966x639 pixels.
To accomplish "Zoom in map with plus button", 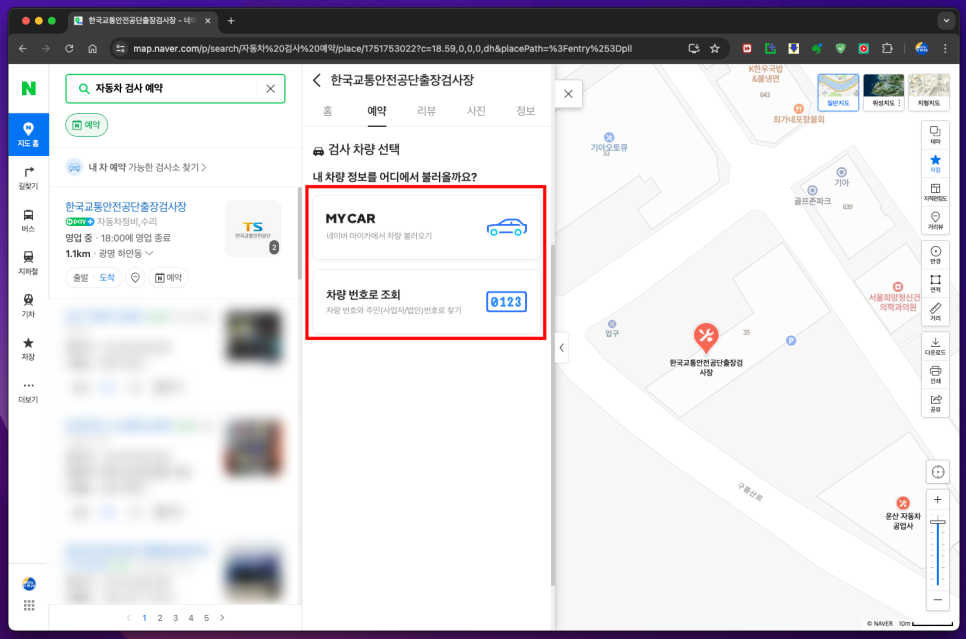I will pyautogui.click(x=938, y=500).
